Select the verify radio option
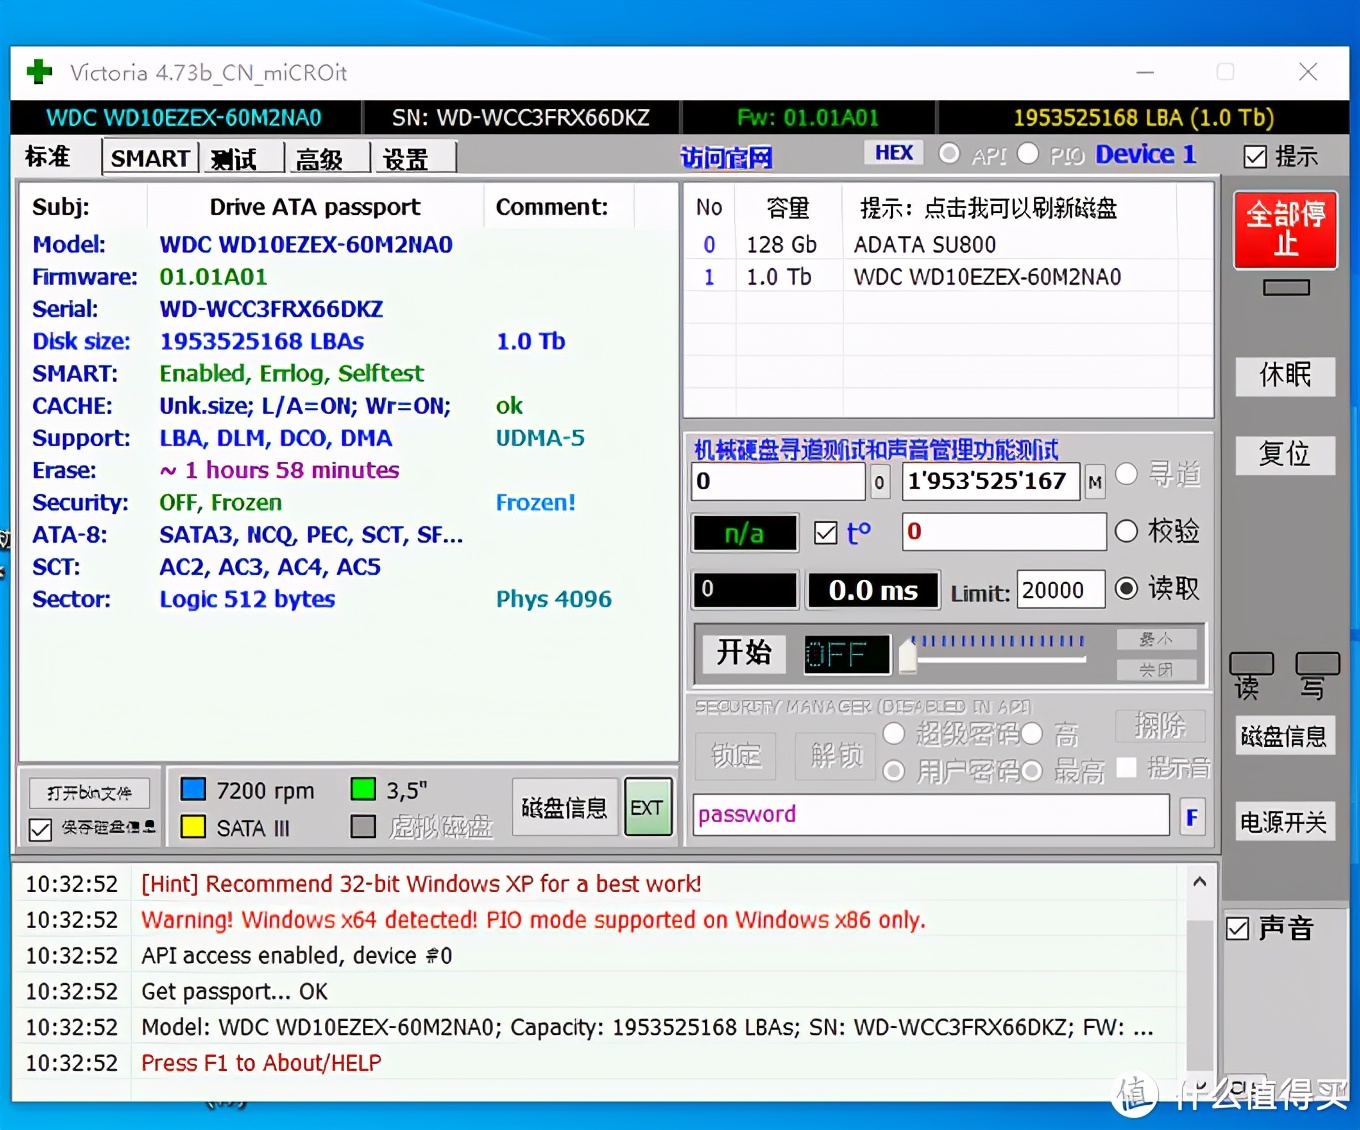1360x1130 pixels. click(x=1127, y=531)
